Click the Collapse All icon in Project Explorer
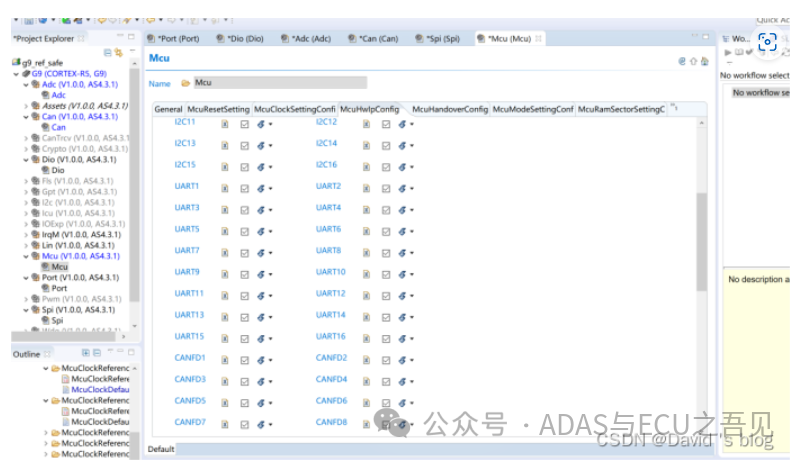This screenshot has height=466, width=806. point(107,52)
